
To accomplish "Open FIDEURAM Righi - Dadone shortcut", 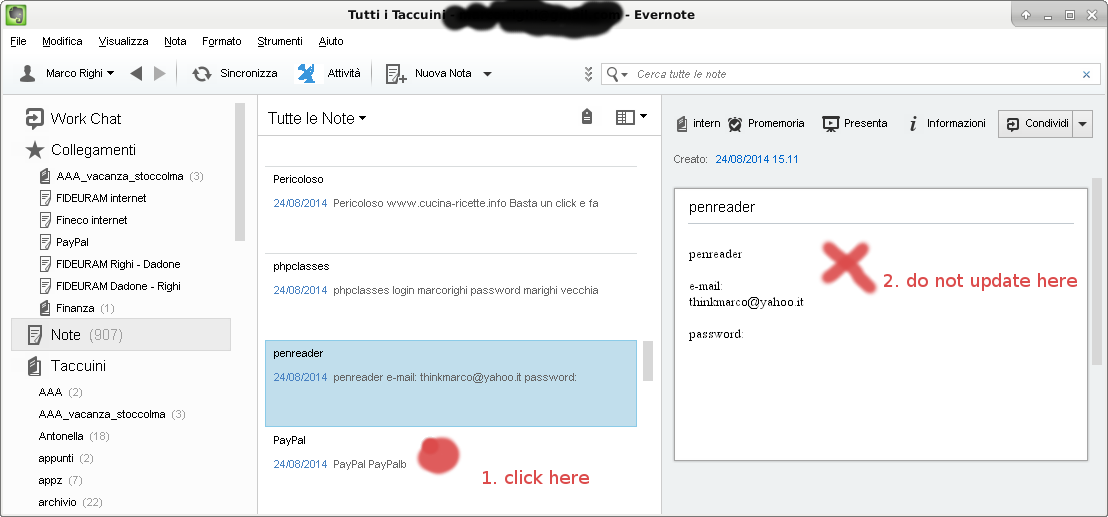I will point(110,264).
